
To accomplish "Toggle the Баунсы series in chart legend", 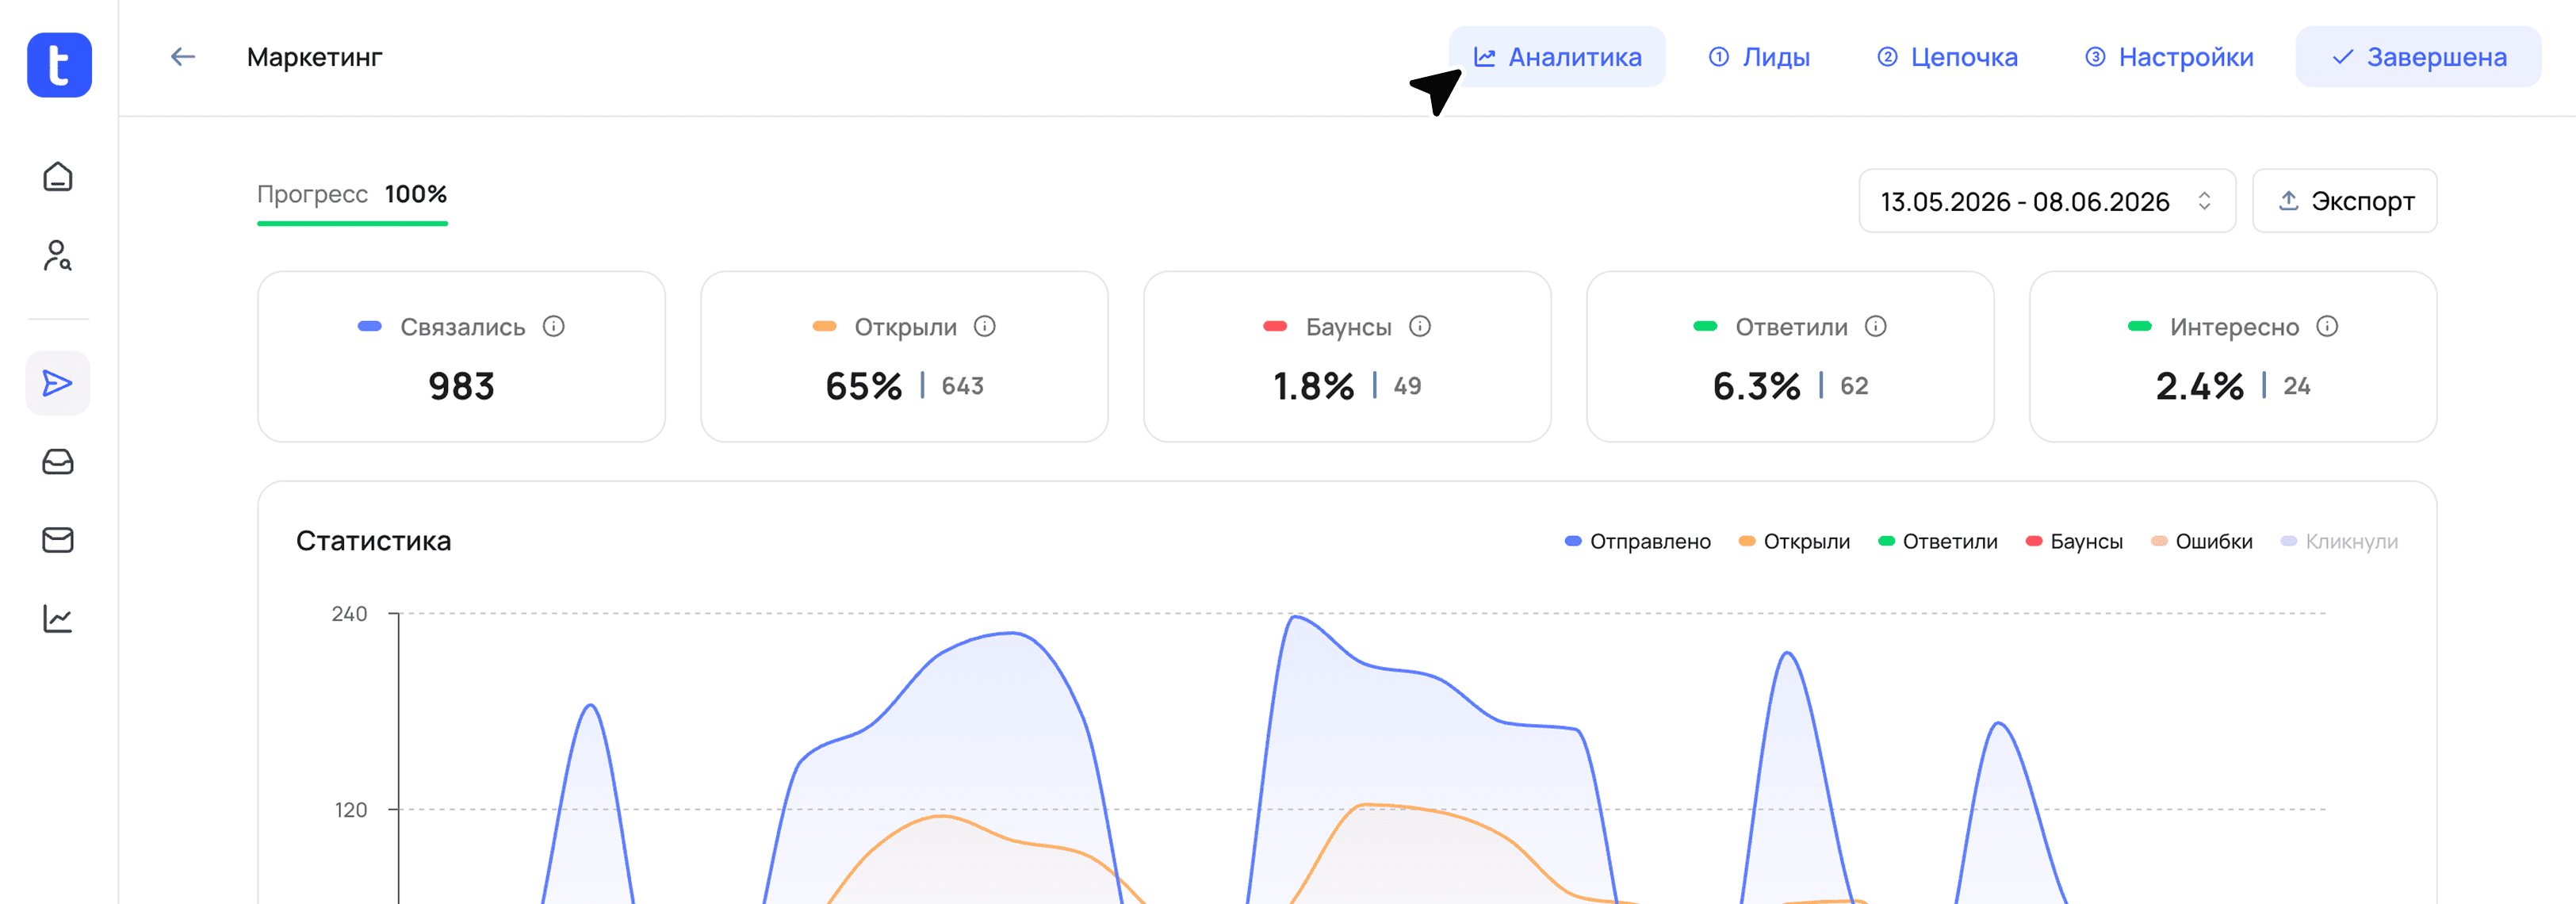I will (x=2074, y=541).
